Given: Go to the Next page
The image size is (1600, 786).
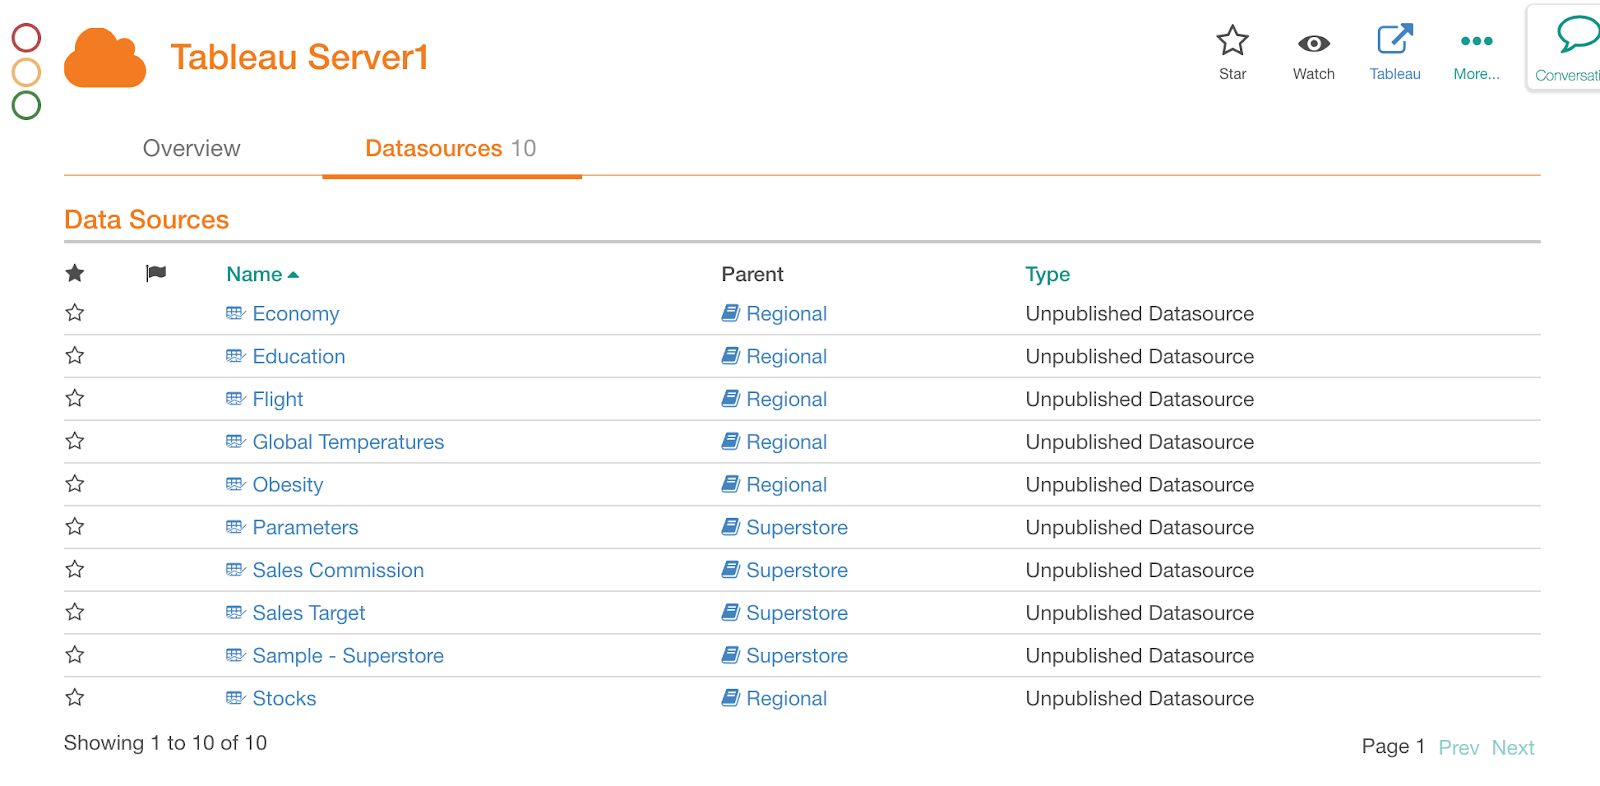Looking at the screenshot, I should (1513, 747).
